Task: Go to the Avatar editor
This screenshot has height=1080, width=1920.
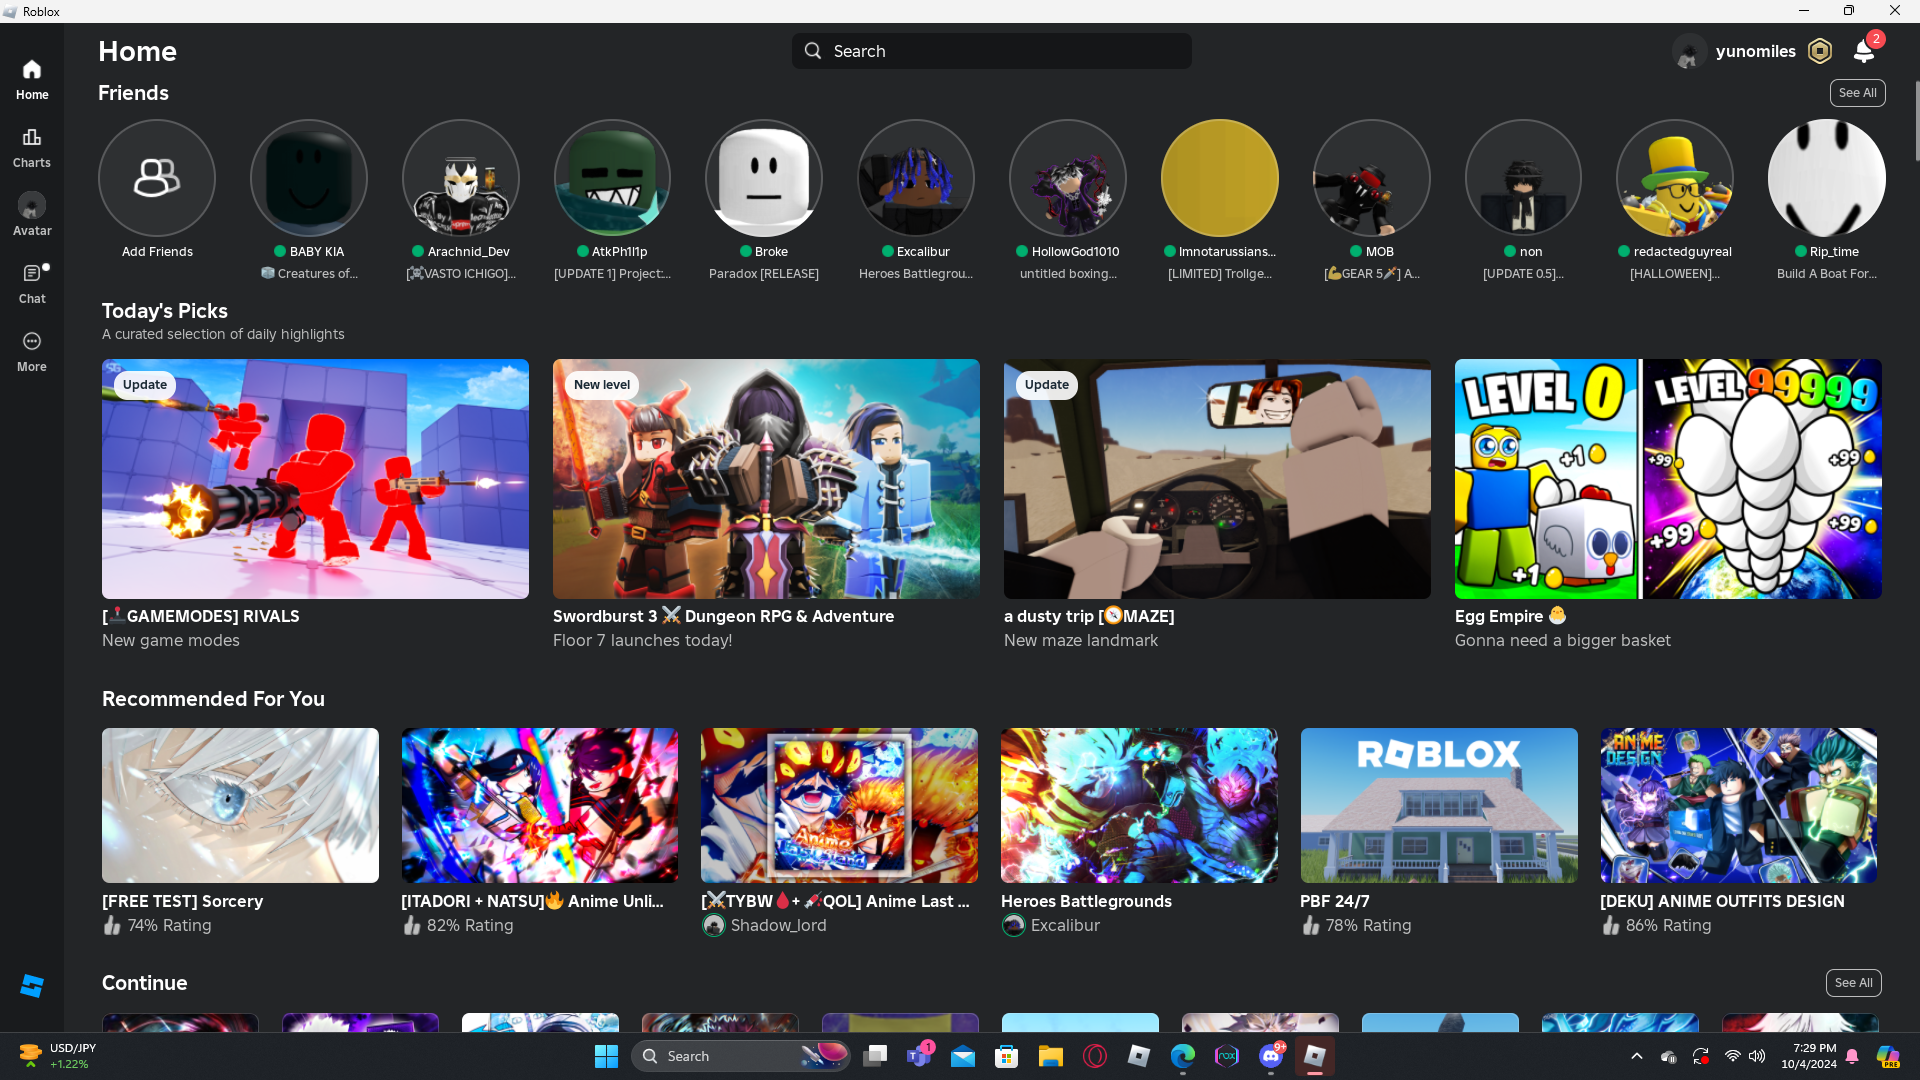Action: coord(32,216)
